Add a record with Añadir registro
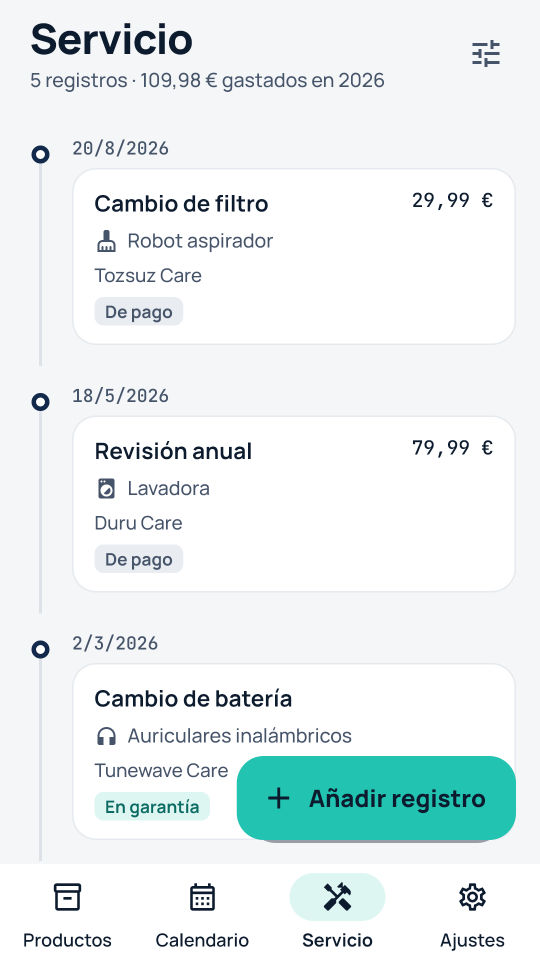This screenshot has height=960, width=540. coord(377,798)
